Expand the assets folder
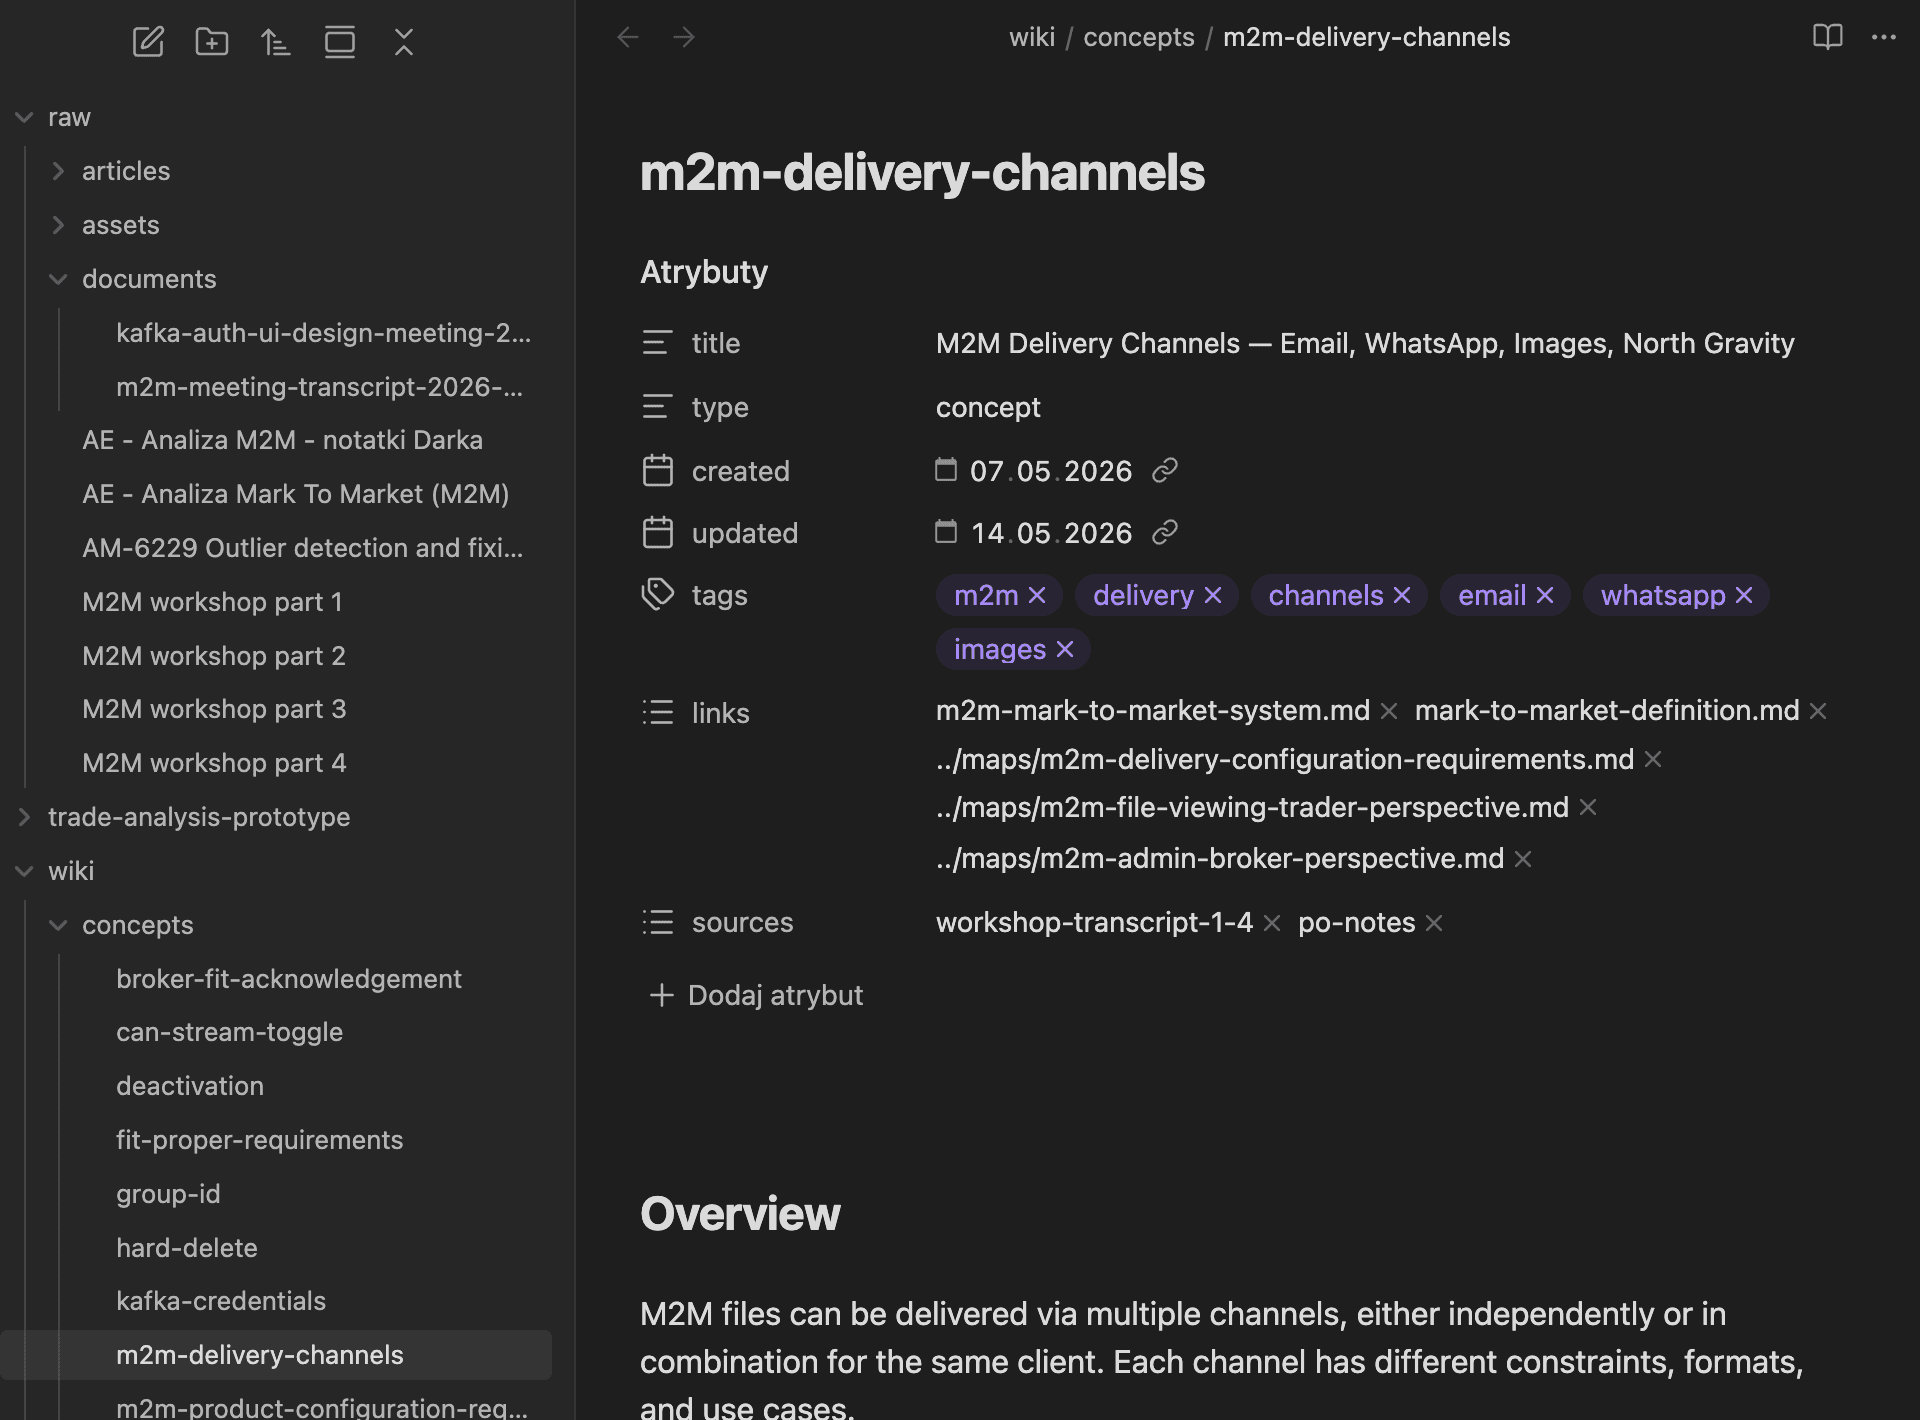Screen dimensions: 1920x1420 [58, 225]
